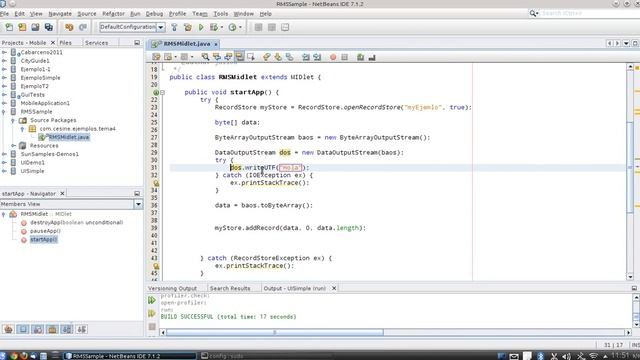This screenshot has height=360, width=640.
Task: Open the Tools menu
Action: click(220, 13)
